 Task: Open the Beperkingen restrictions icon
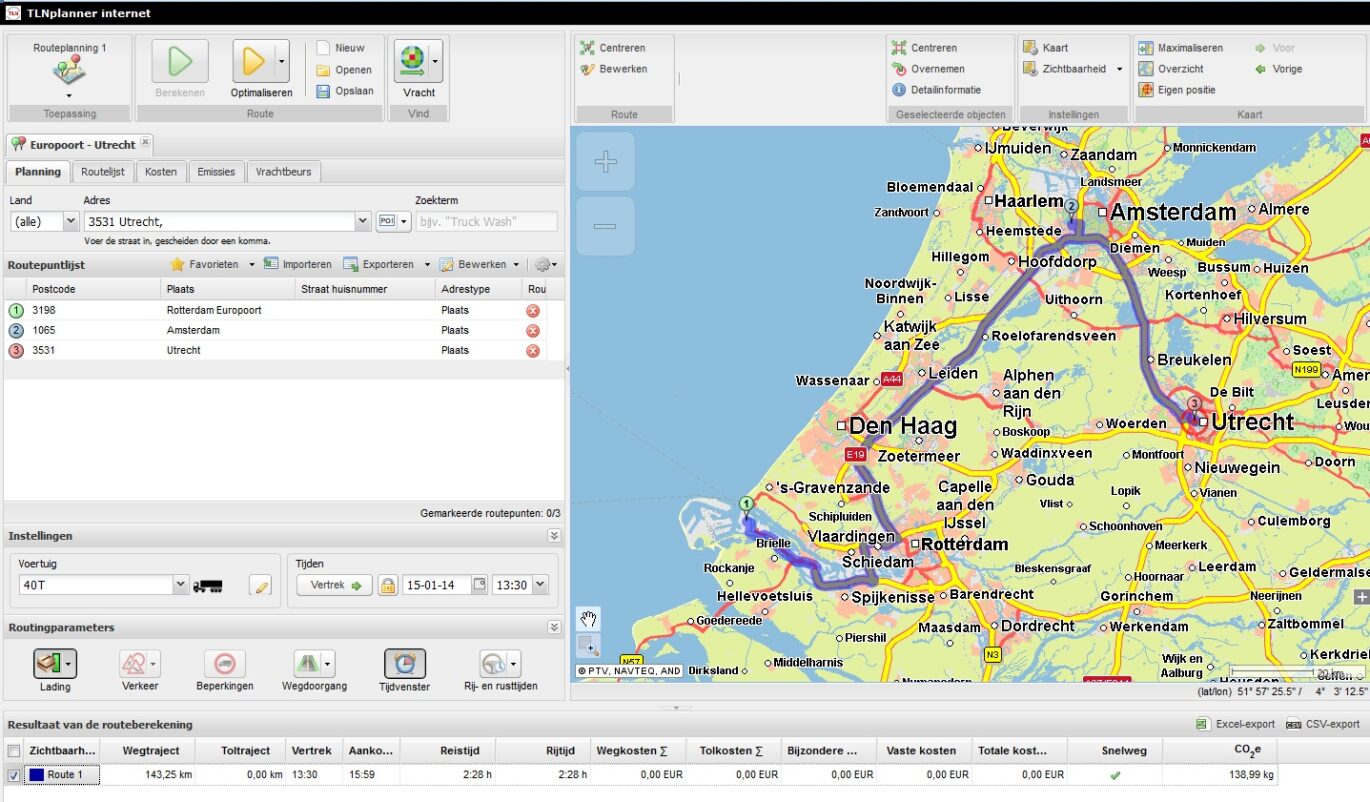click(224, 663)
